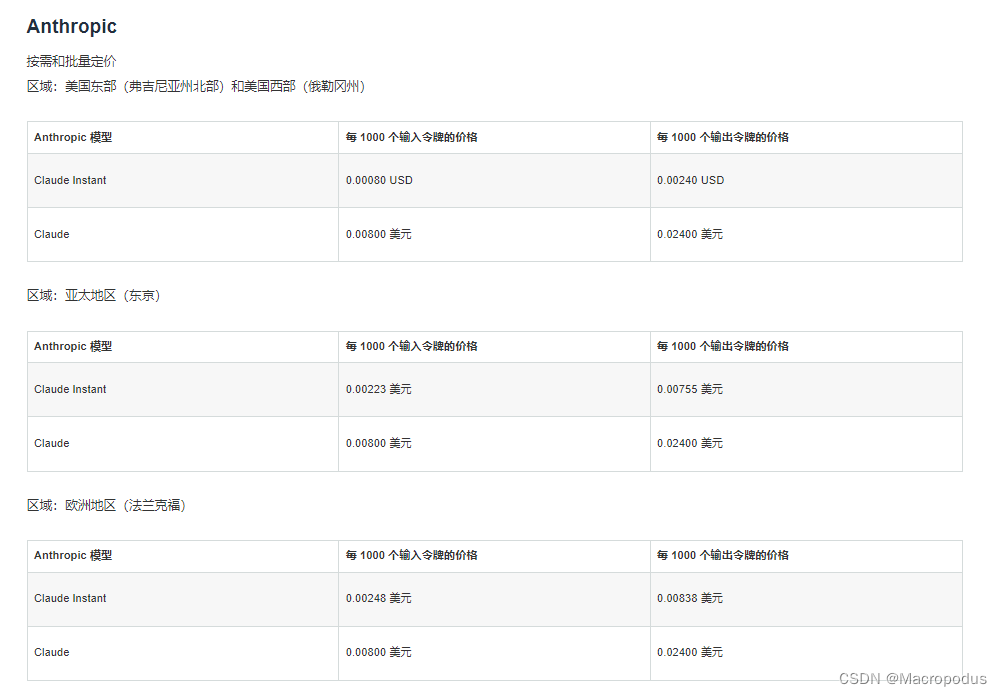
Task: Click the region line mentioning 弗吉尼亚州北部 and 俄勒冈州
Action: coord(196,86)
